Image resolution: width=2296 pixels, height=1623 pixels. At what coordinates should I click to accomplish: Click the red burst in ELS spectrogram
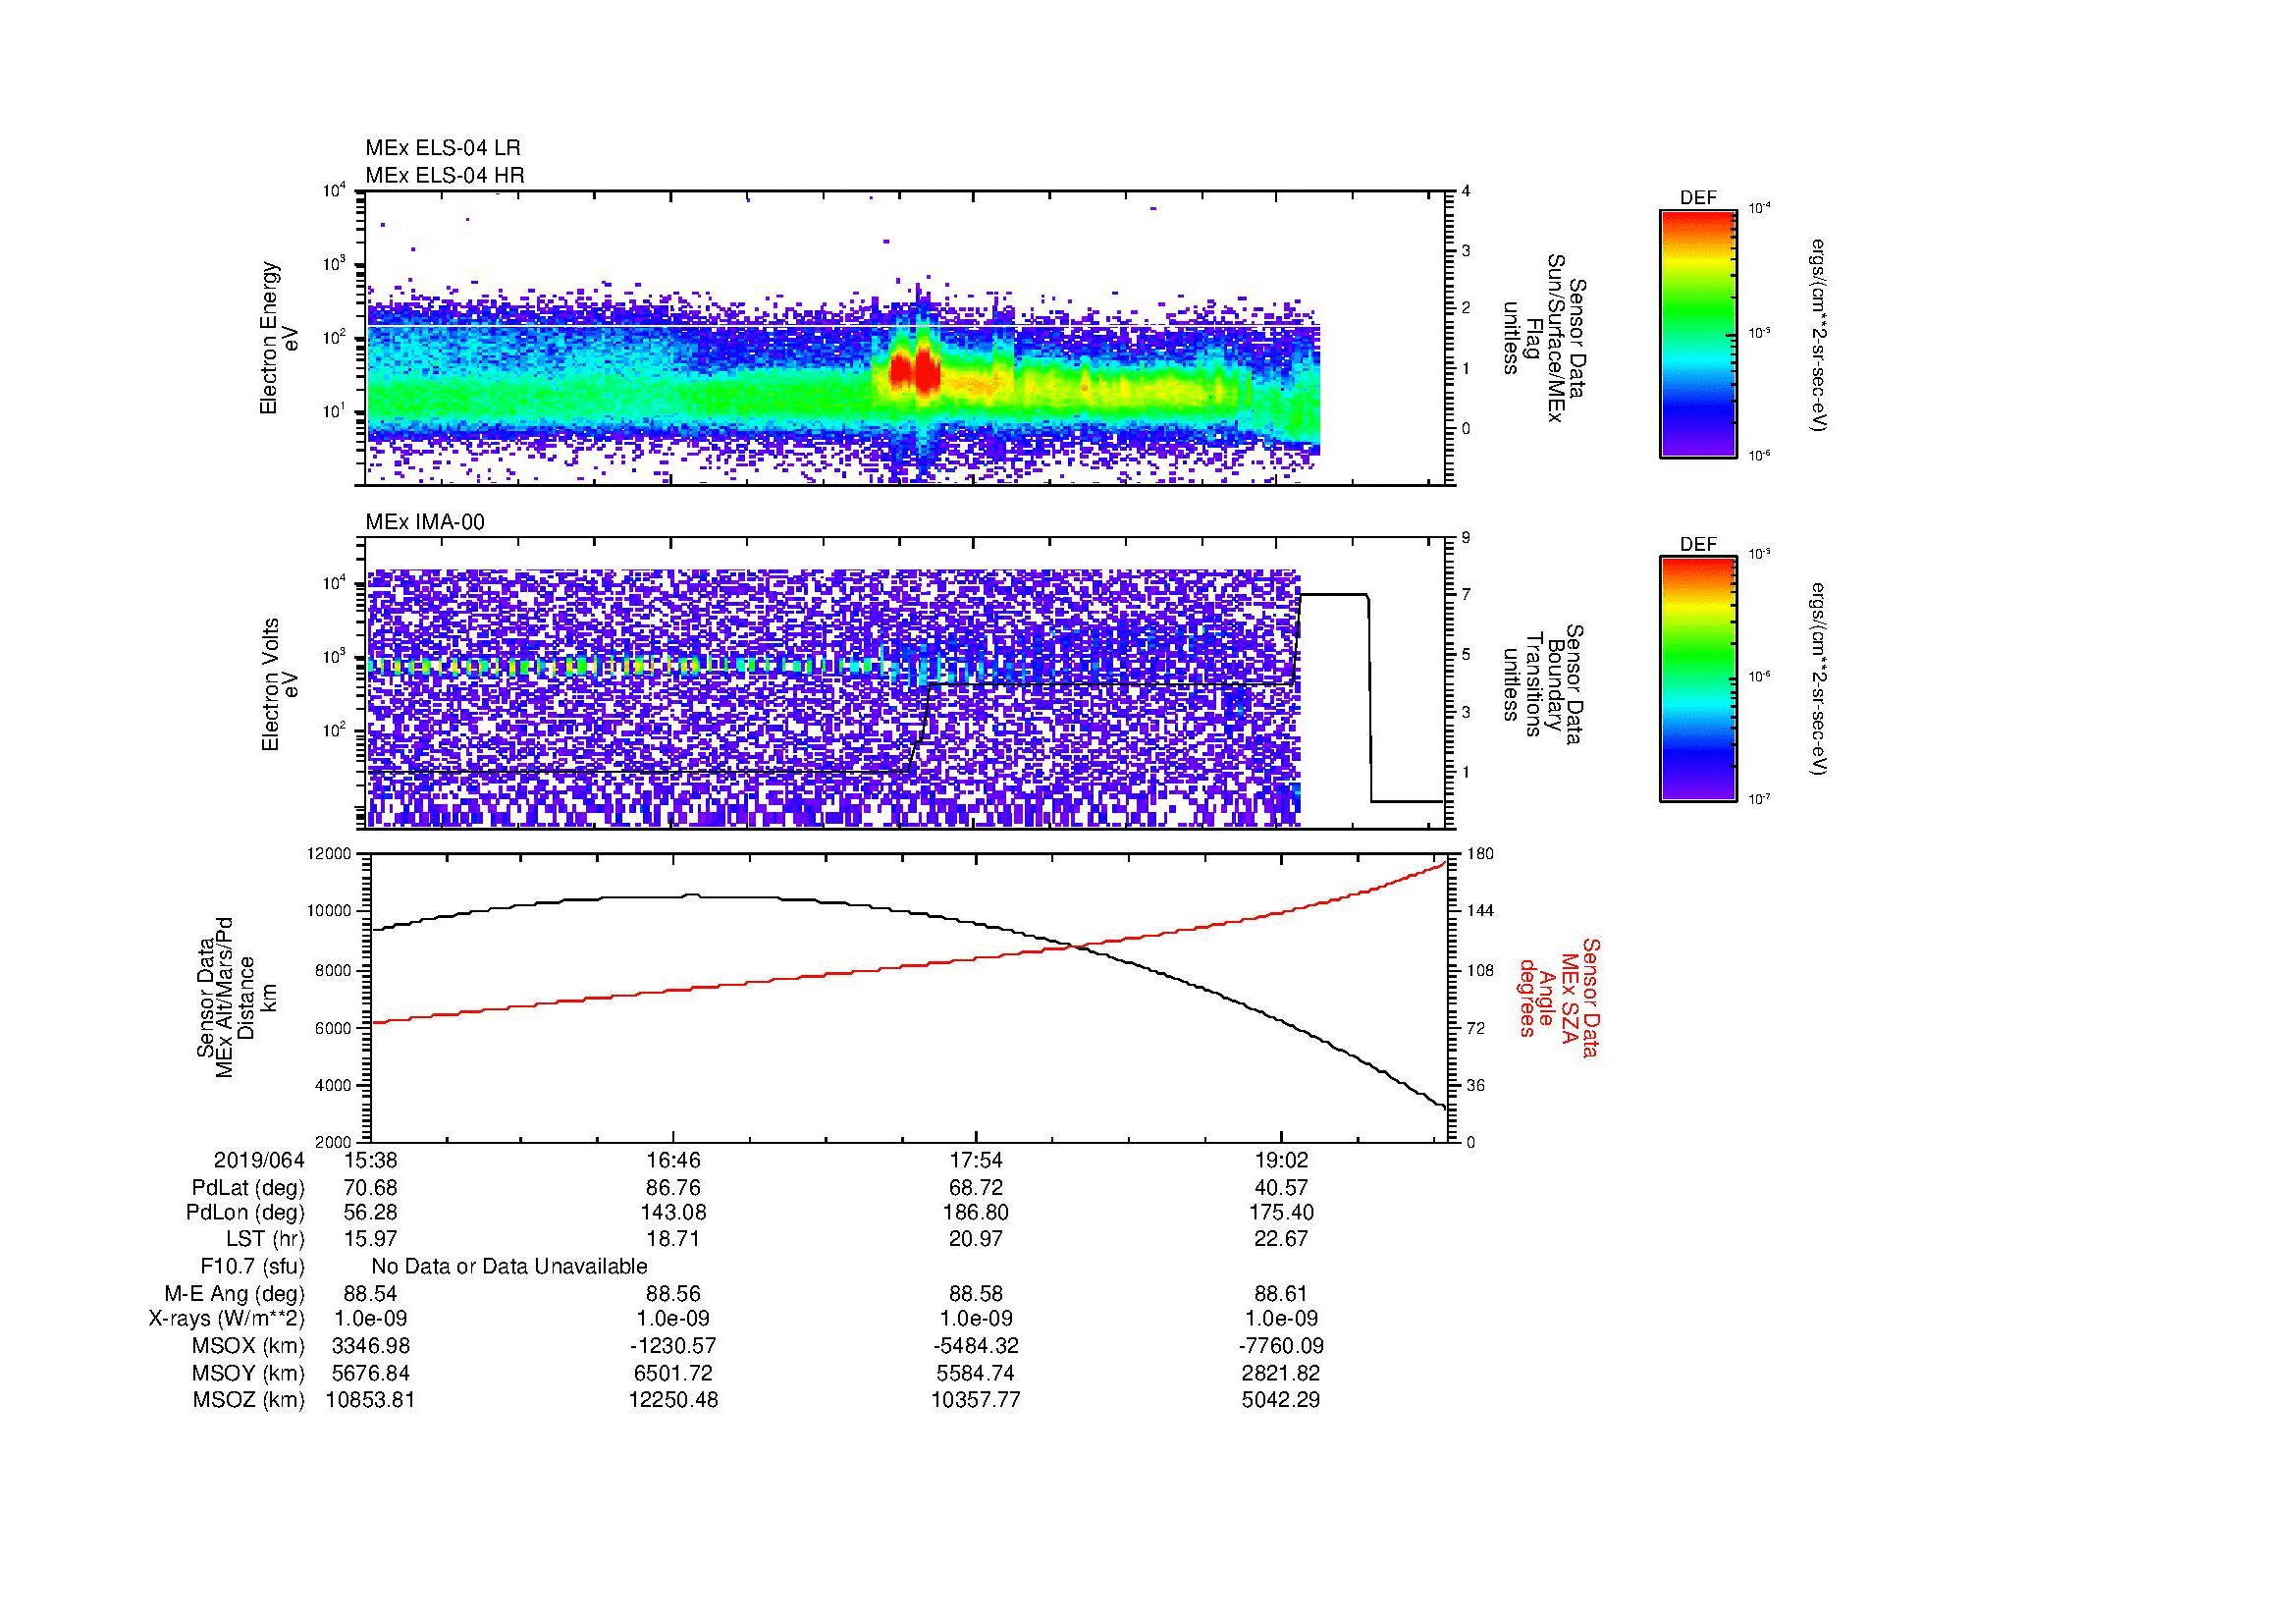(x=914, y=372)
